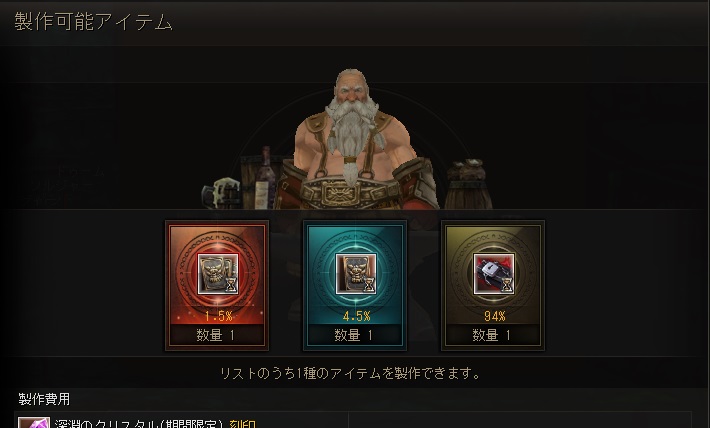Click 数量 1 on the gold card
Screen dimensions: 710x428
pyautogui.click(x=491, y=335)
